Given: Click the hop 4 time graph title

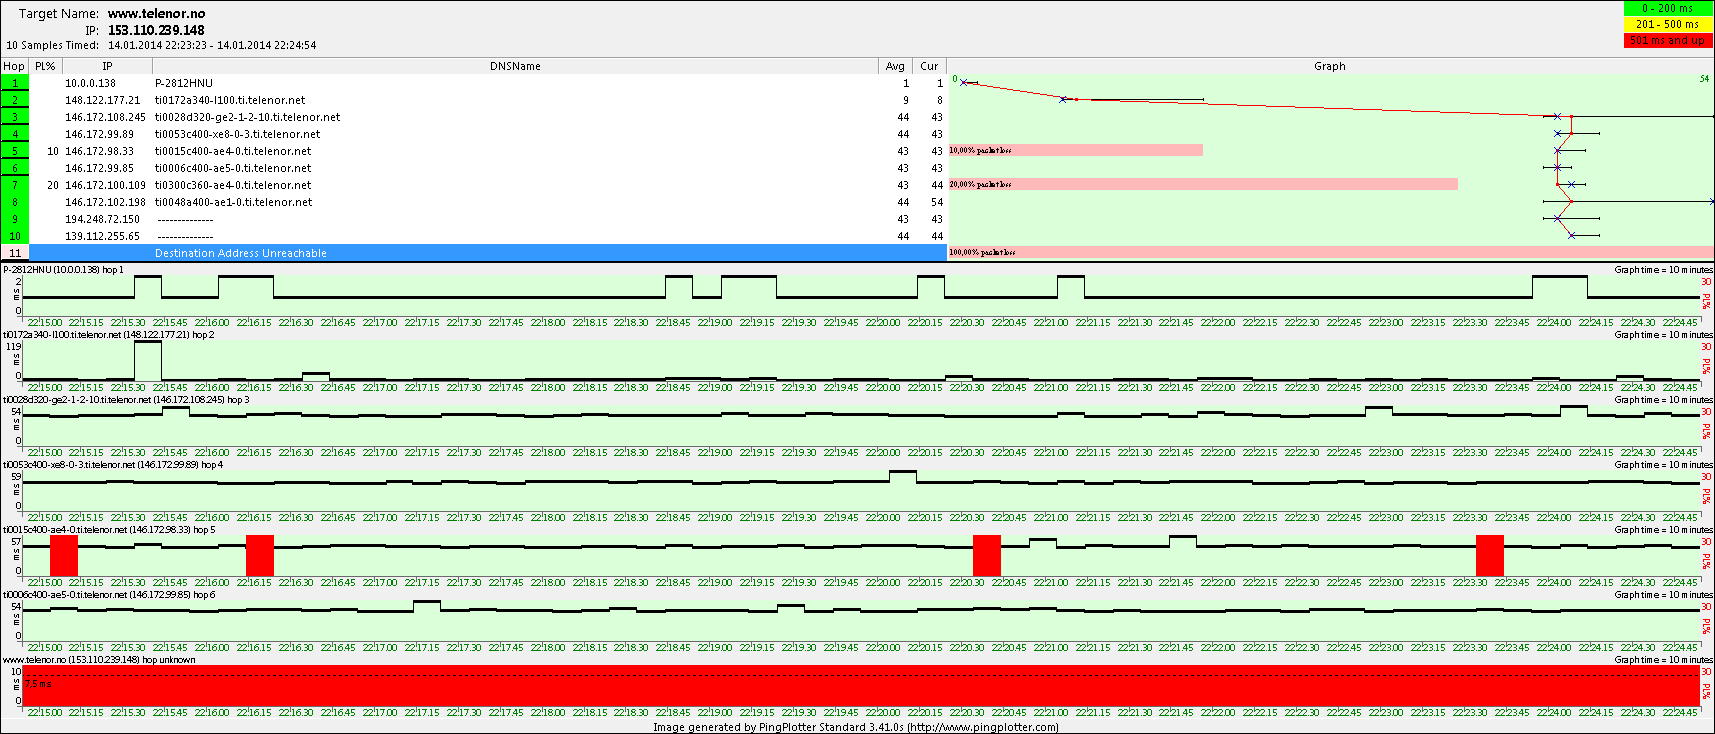Looking at the screenshot, I should pyautogui.click(x=113, y=465).
